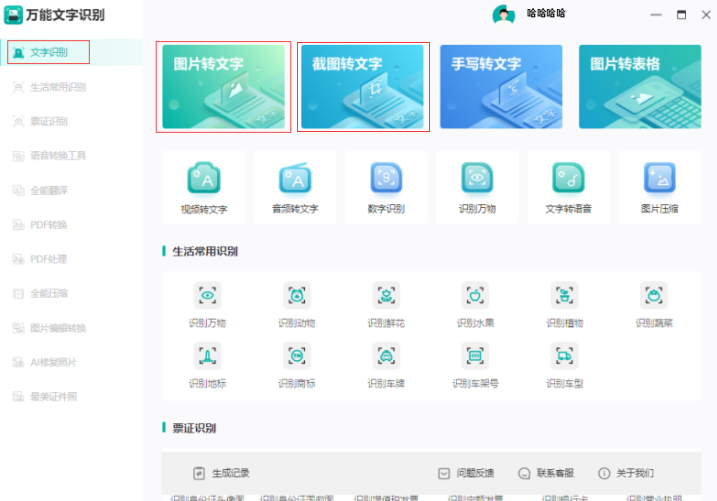Image resolution: width=717 pixels, height=501 pixels.
Task: Maximize the application window
Action: pyautogui.click(x=681, y=15)
